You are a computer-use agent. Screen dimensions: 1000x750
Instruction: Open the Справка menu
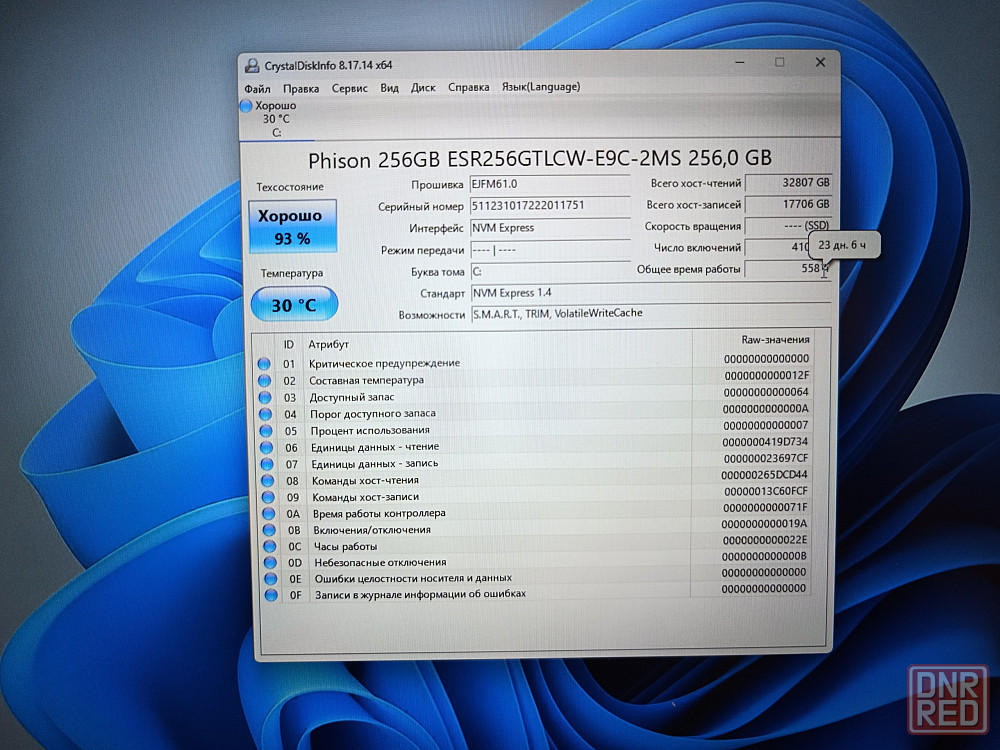pos(469,87)
